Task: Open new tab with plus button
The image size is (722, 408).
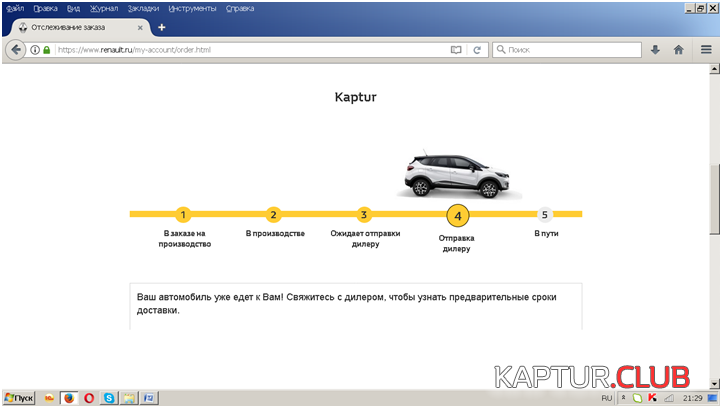Action: pos(162,27)
